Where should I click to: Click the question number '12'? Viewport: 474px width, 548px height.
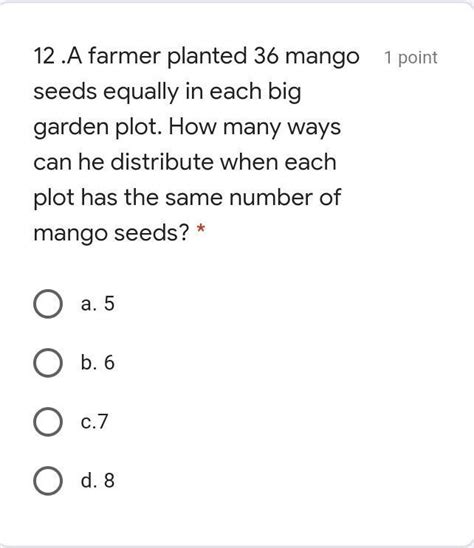click(x=44, y=56)
